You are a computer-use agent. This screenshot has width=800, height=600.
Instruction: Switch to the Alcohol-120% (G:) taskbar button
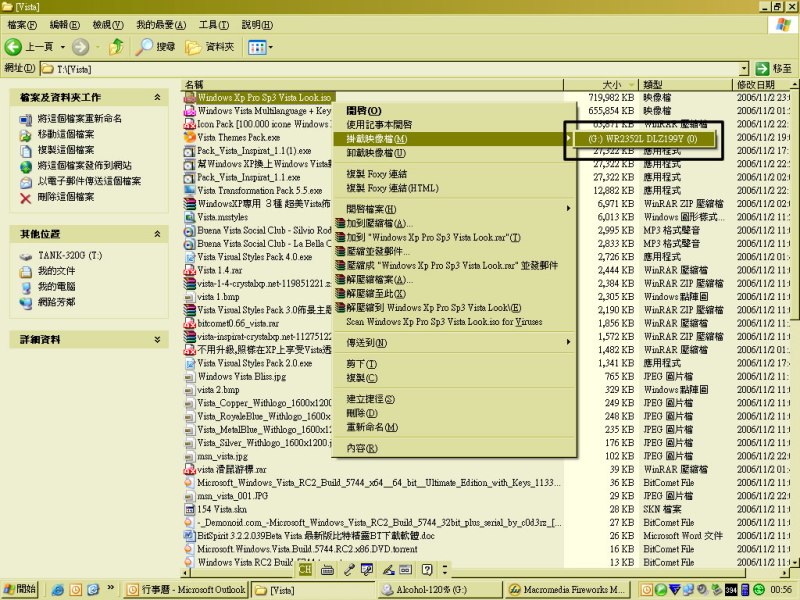click(x=440, y=590)
